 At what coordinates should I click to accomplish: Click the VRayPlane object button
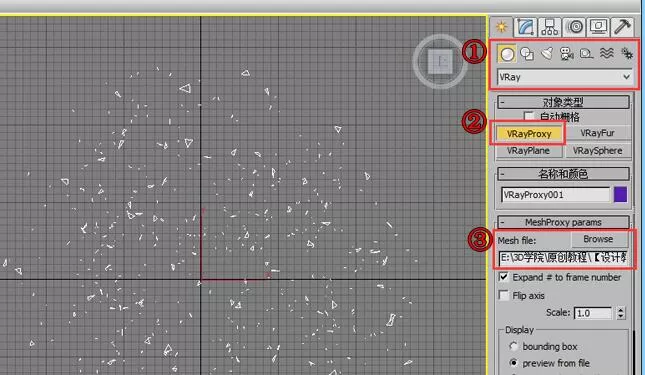pyautogui.click(x=528, y=150)
